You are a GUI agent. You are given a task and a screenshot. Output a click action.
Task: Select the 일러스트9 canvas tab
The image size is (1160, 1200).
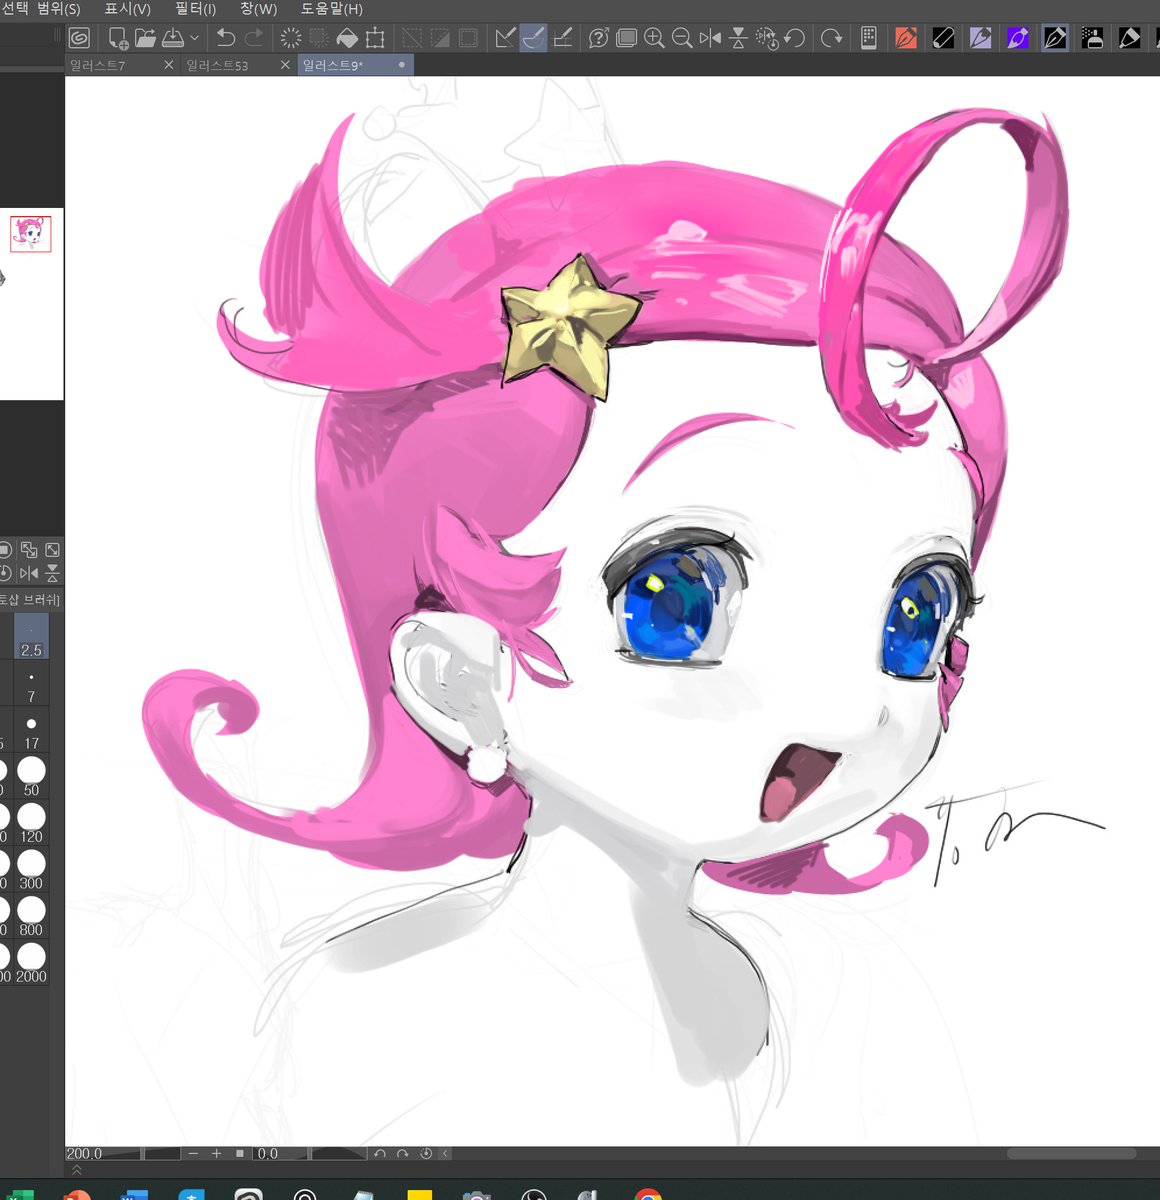(333, 65)
